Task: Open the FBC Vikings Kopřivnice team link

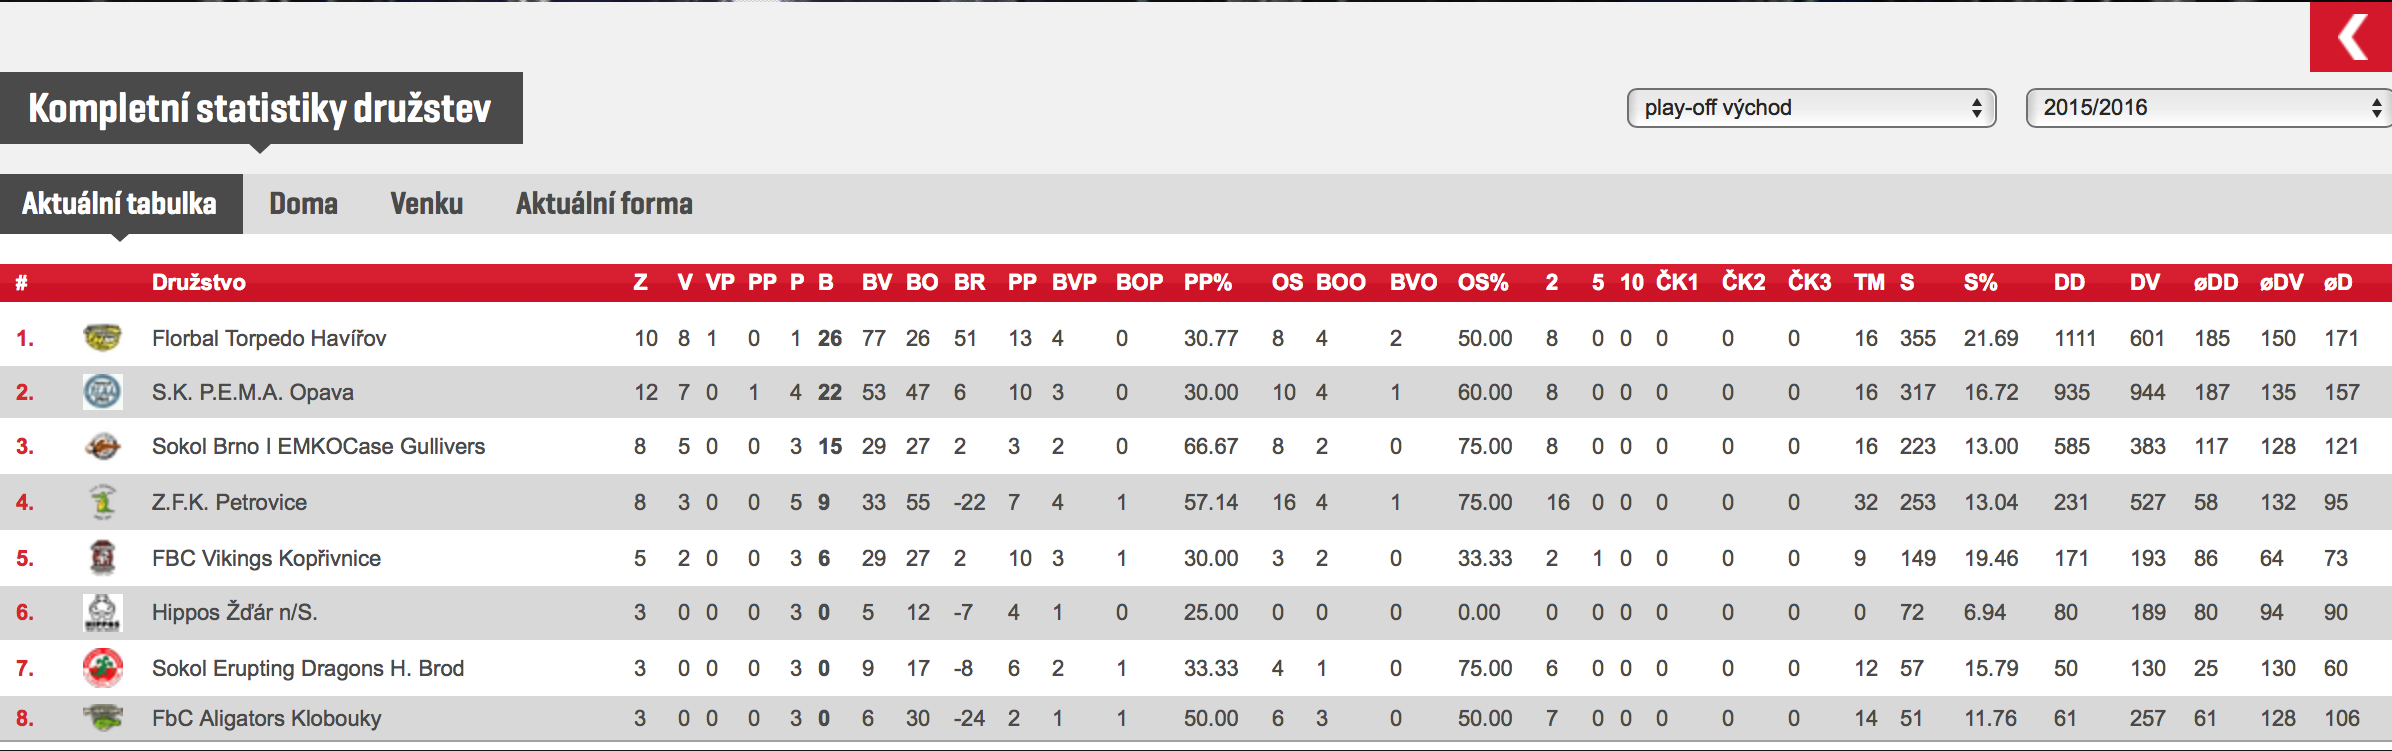Action: point(266,558)
